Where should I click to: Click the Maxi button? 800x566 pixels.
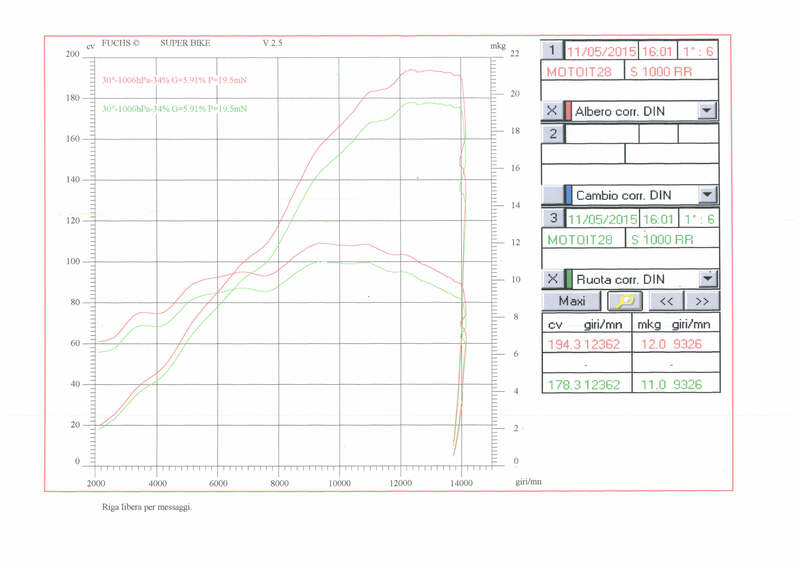pos(572,300)
